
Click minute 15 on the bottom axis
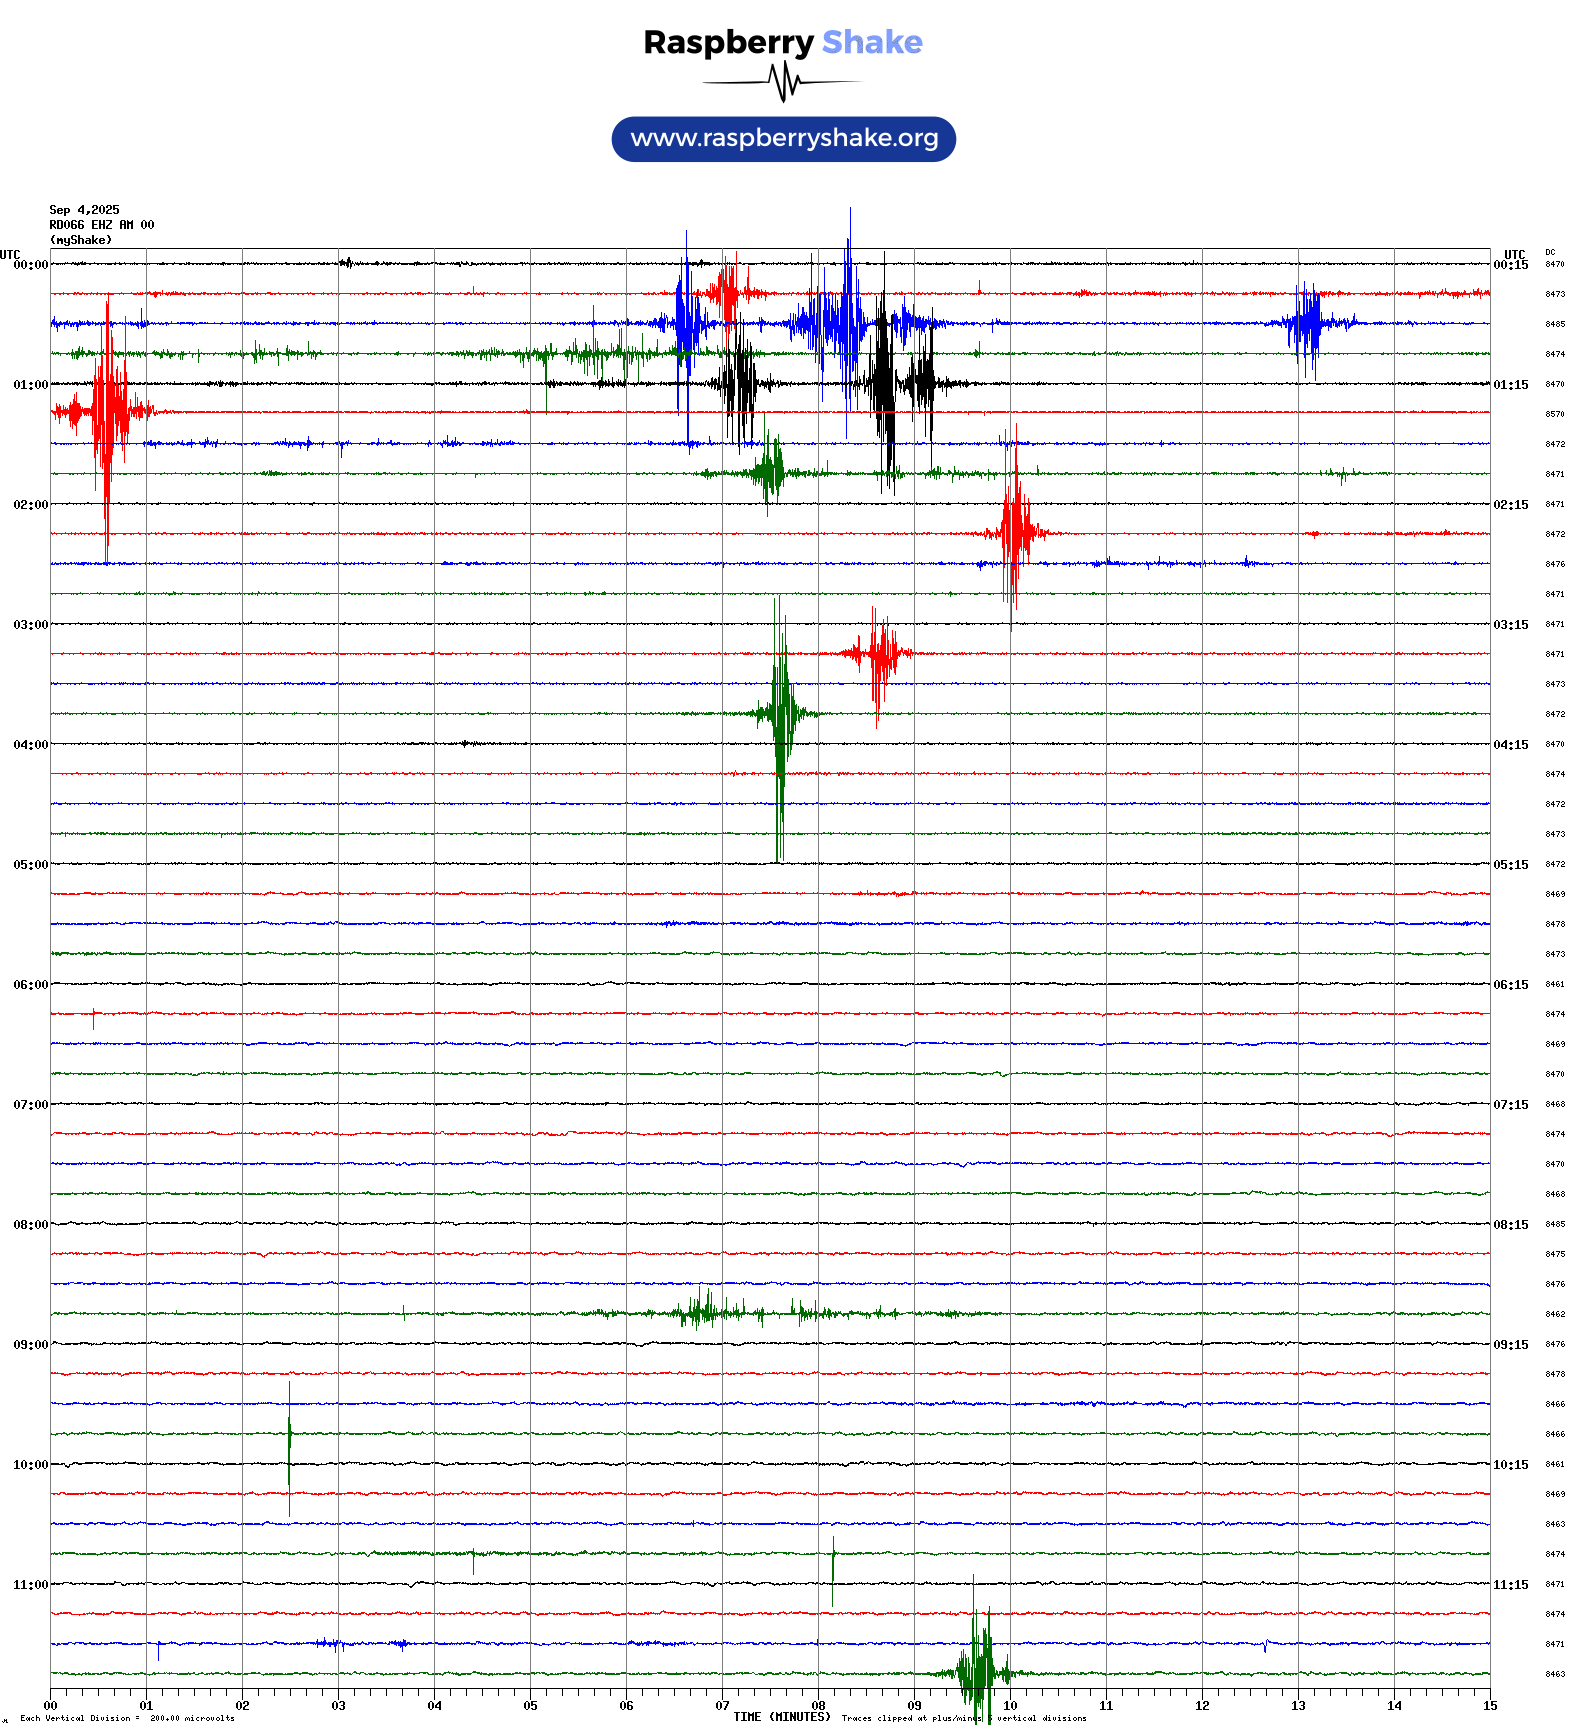1489,1706
